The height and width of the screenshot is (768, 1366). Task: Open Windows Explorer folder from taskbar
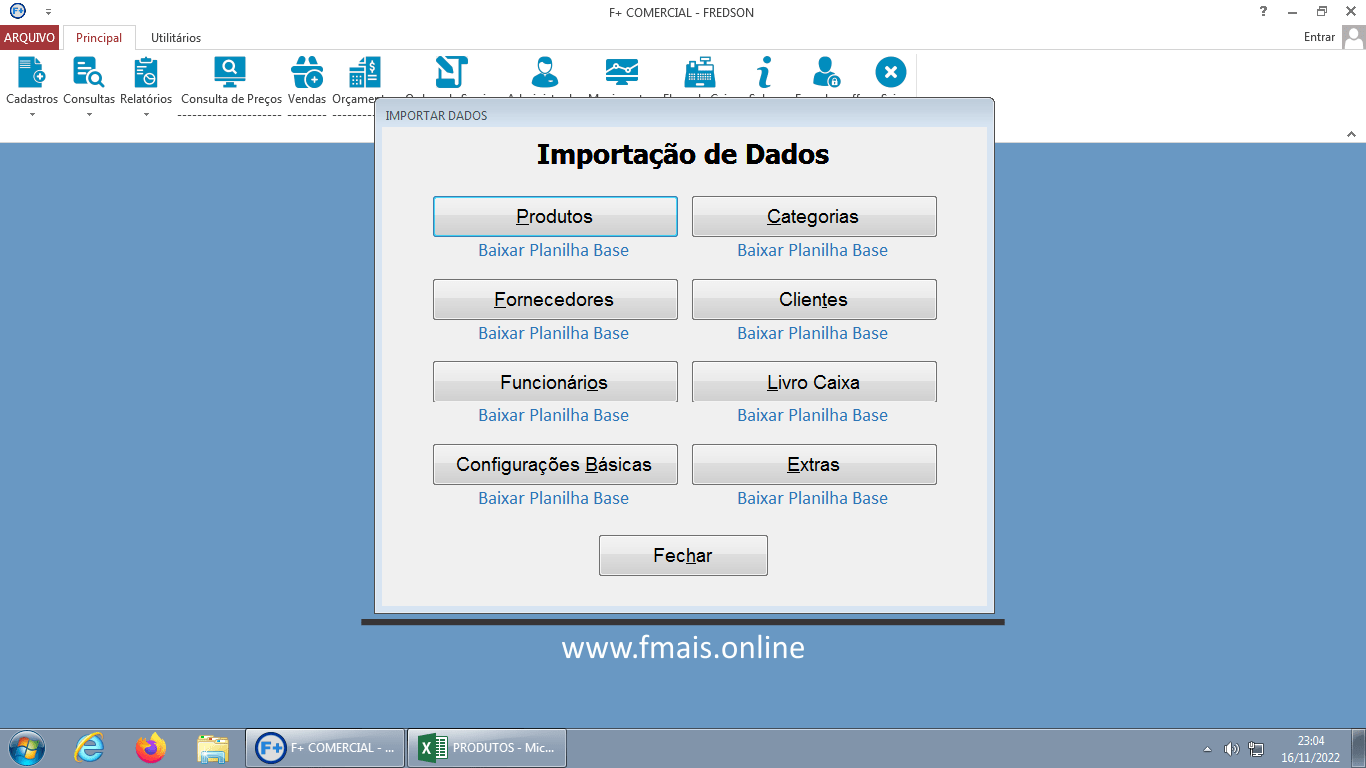point(213,747)
